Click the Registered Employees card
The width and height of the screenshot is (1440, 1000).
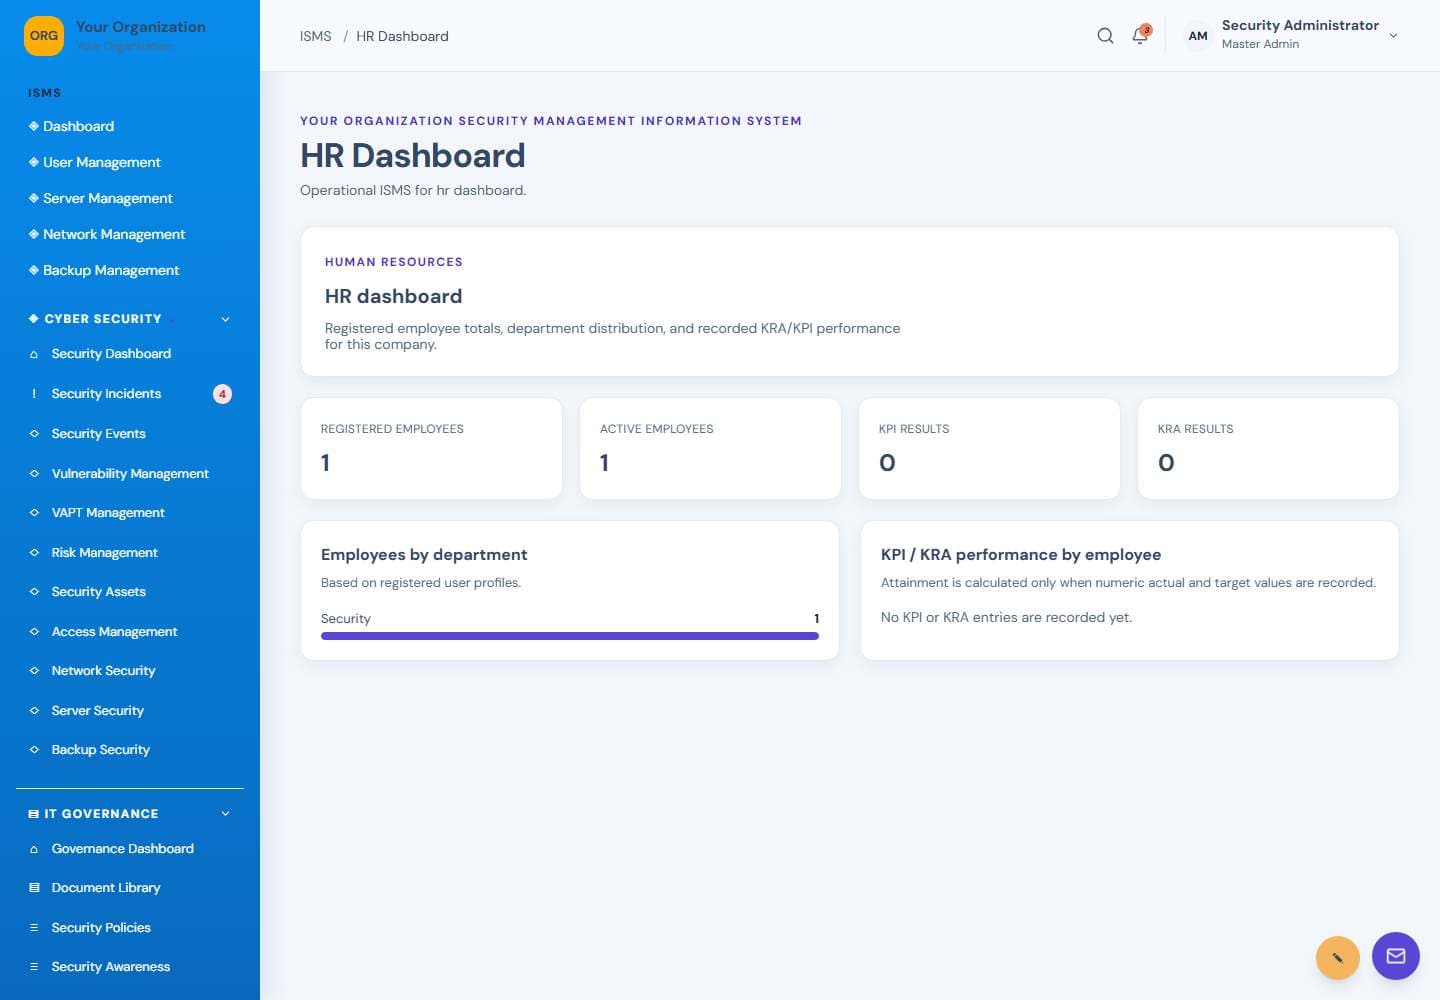[x=431, y=449]
